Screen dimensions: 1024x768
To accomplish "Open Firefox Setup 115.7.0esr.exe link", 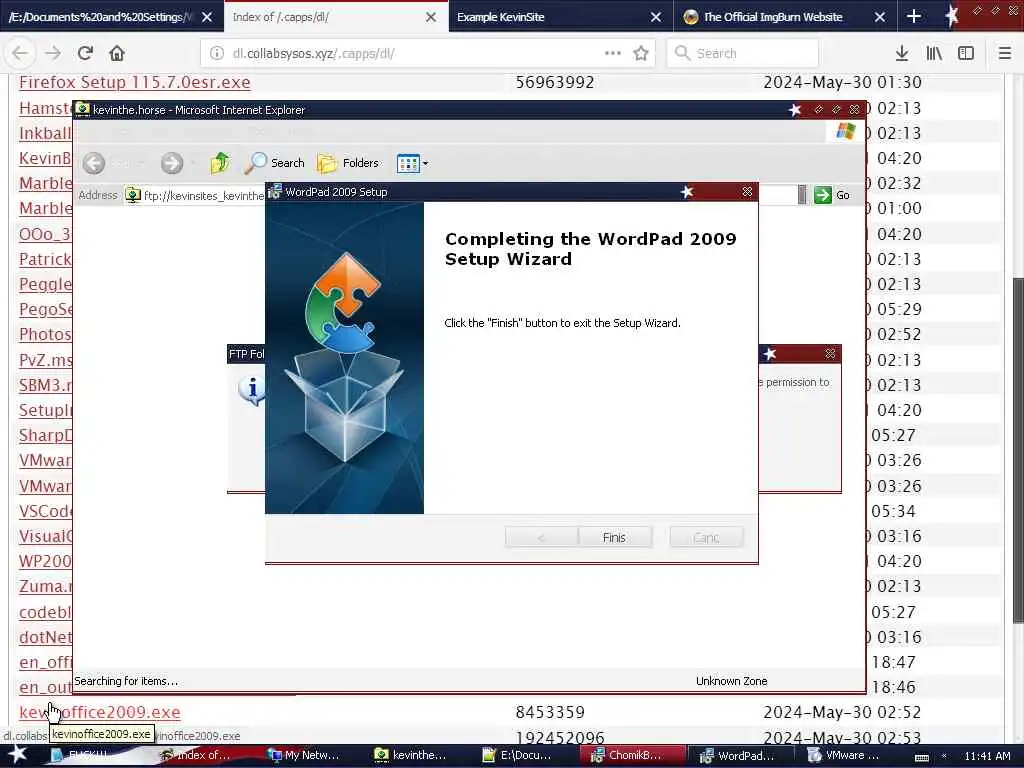I will tap(135, 82).
